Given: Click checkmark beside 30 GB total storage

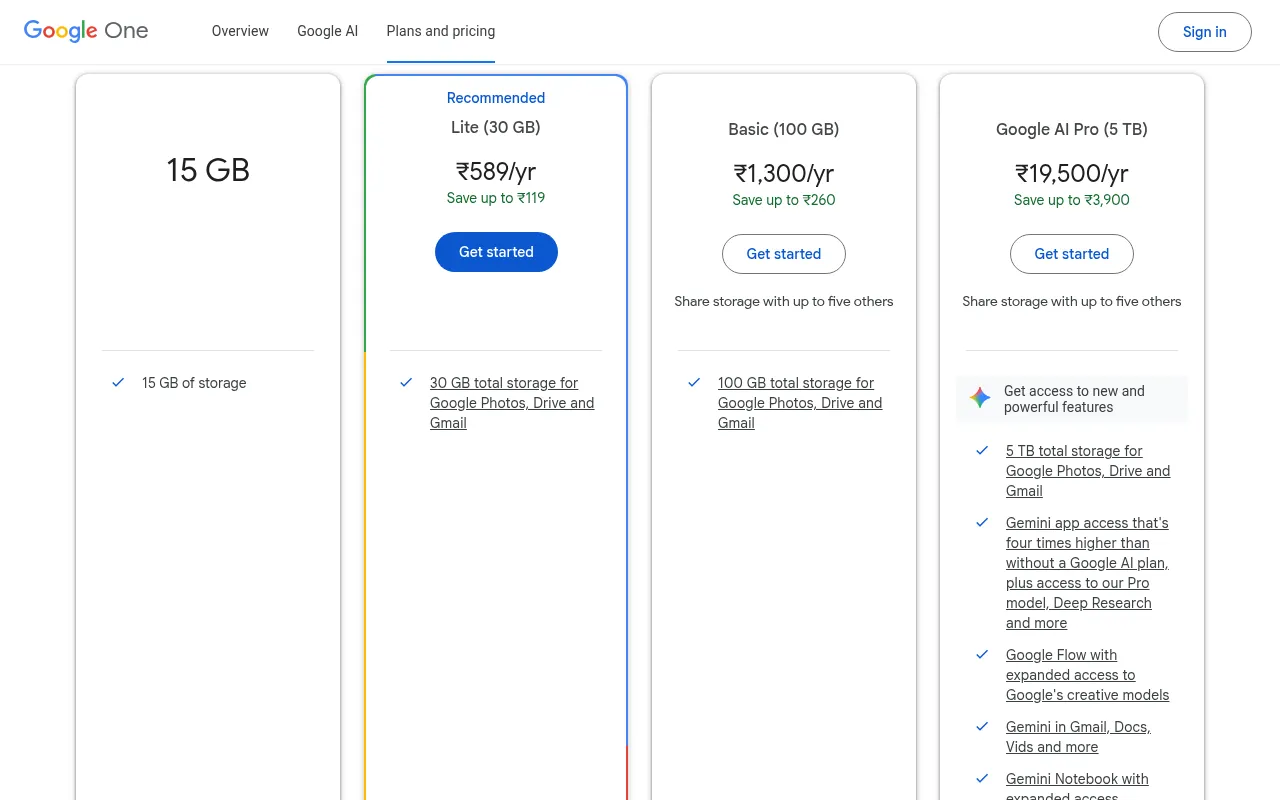Looking at the screenshot, I should click(406, 382).
